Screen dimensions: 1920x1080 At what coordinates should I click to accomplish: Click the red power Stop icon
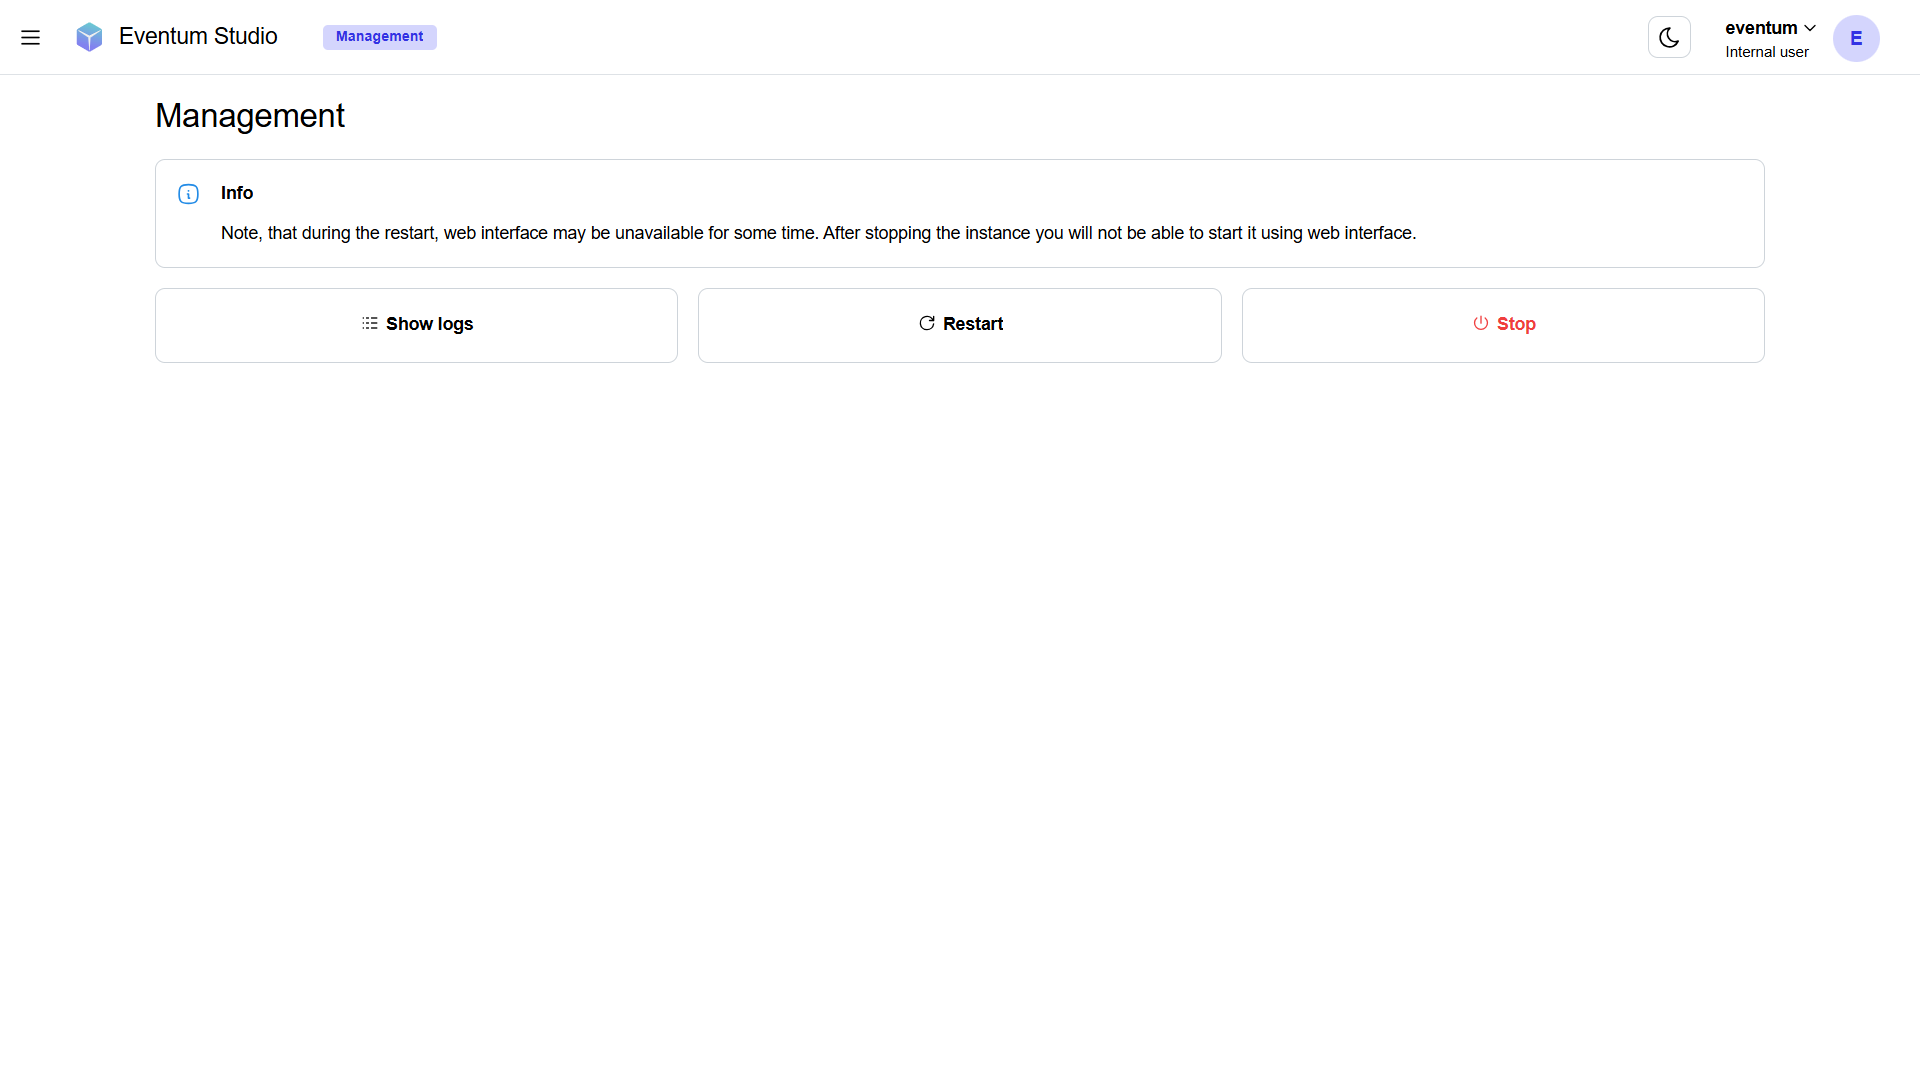(x=1481, y=324)
